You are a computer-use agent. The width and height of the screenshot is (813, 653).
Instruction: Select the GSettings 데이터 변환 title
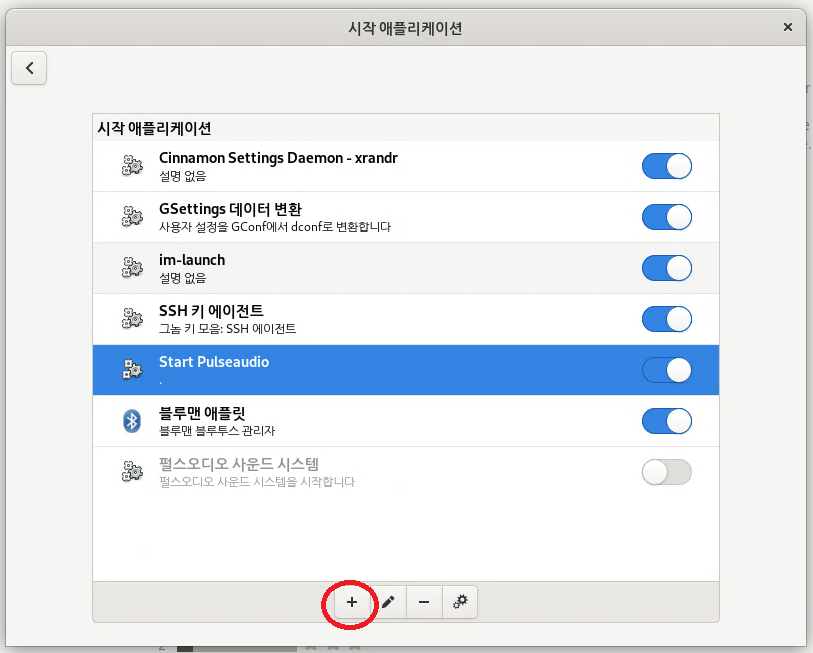click(230, 209)
